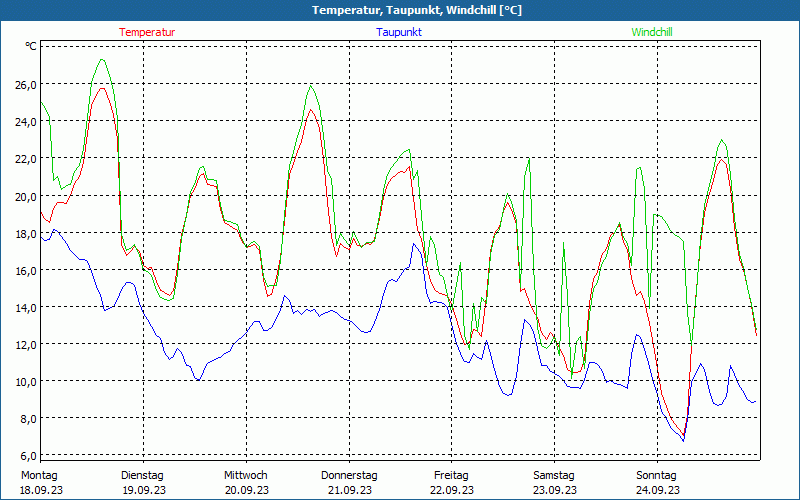Click the Mittwoch day label
Image resolution: width=800 pixels, height=500 pixels.
point(246,476)
